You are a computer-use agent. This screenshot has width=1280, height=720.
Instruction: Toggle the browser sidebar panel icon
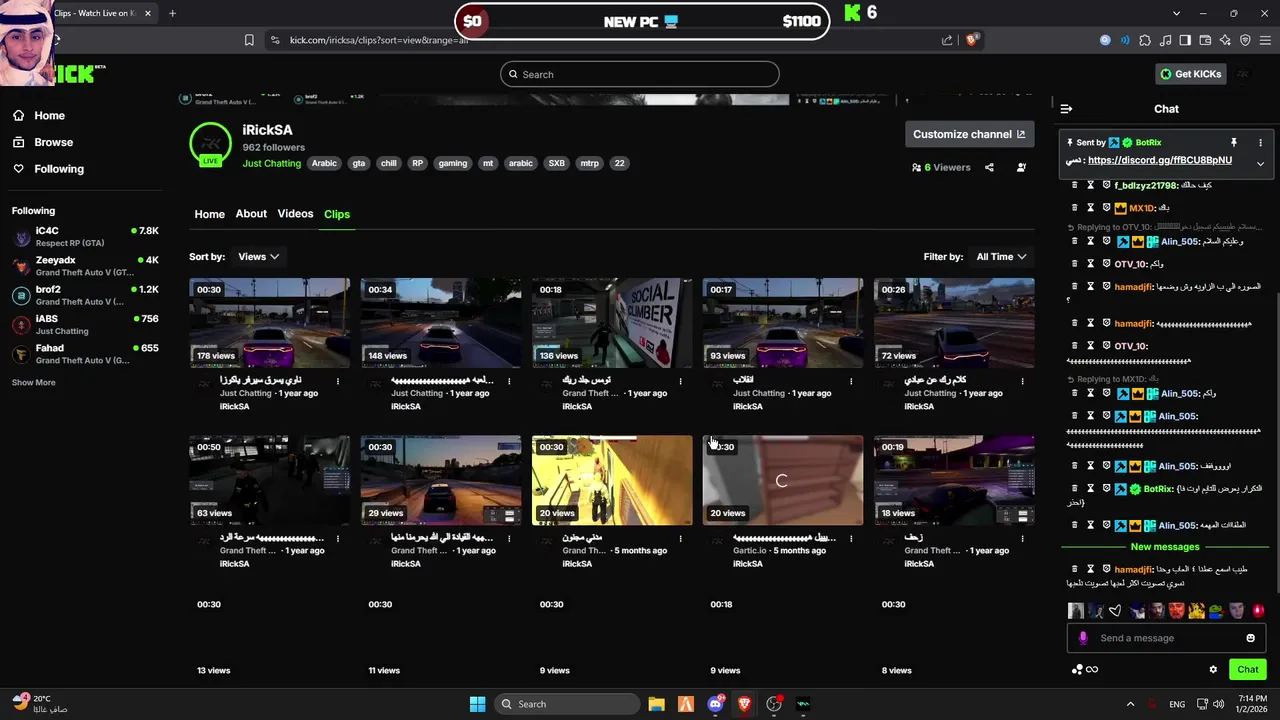[1185, 40]
